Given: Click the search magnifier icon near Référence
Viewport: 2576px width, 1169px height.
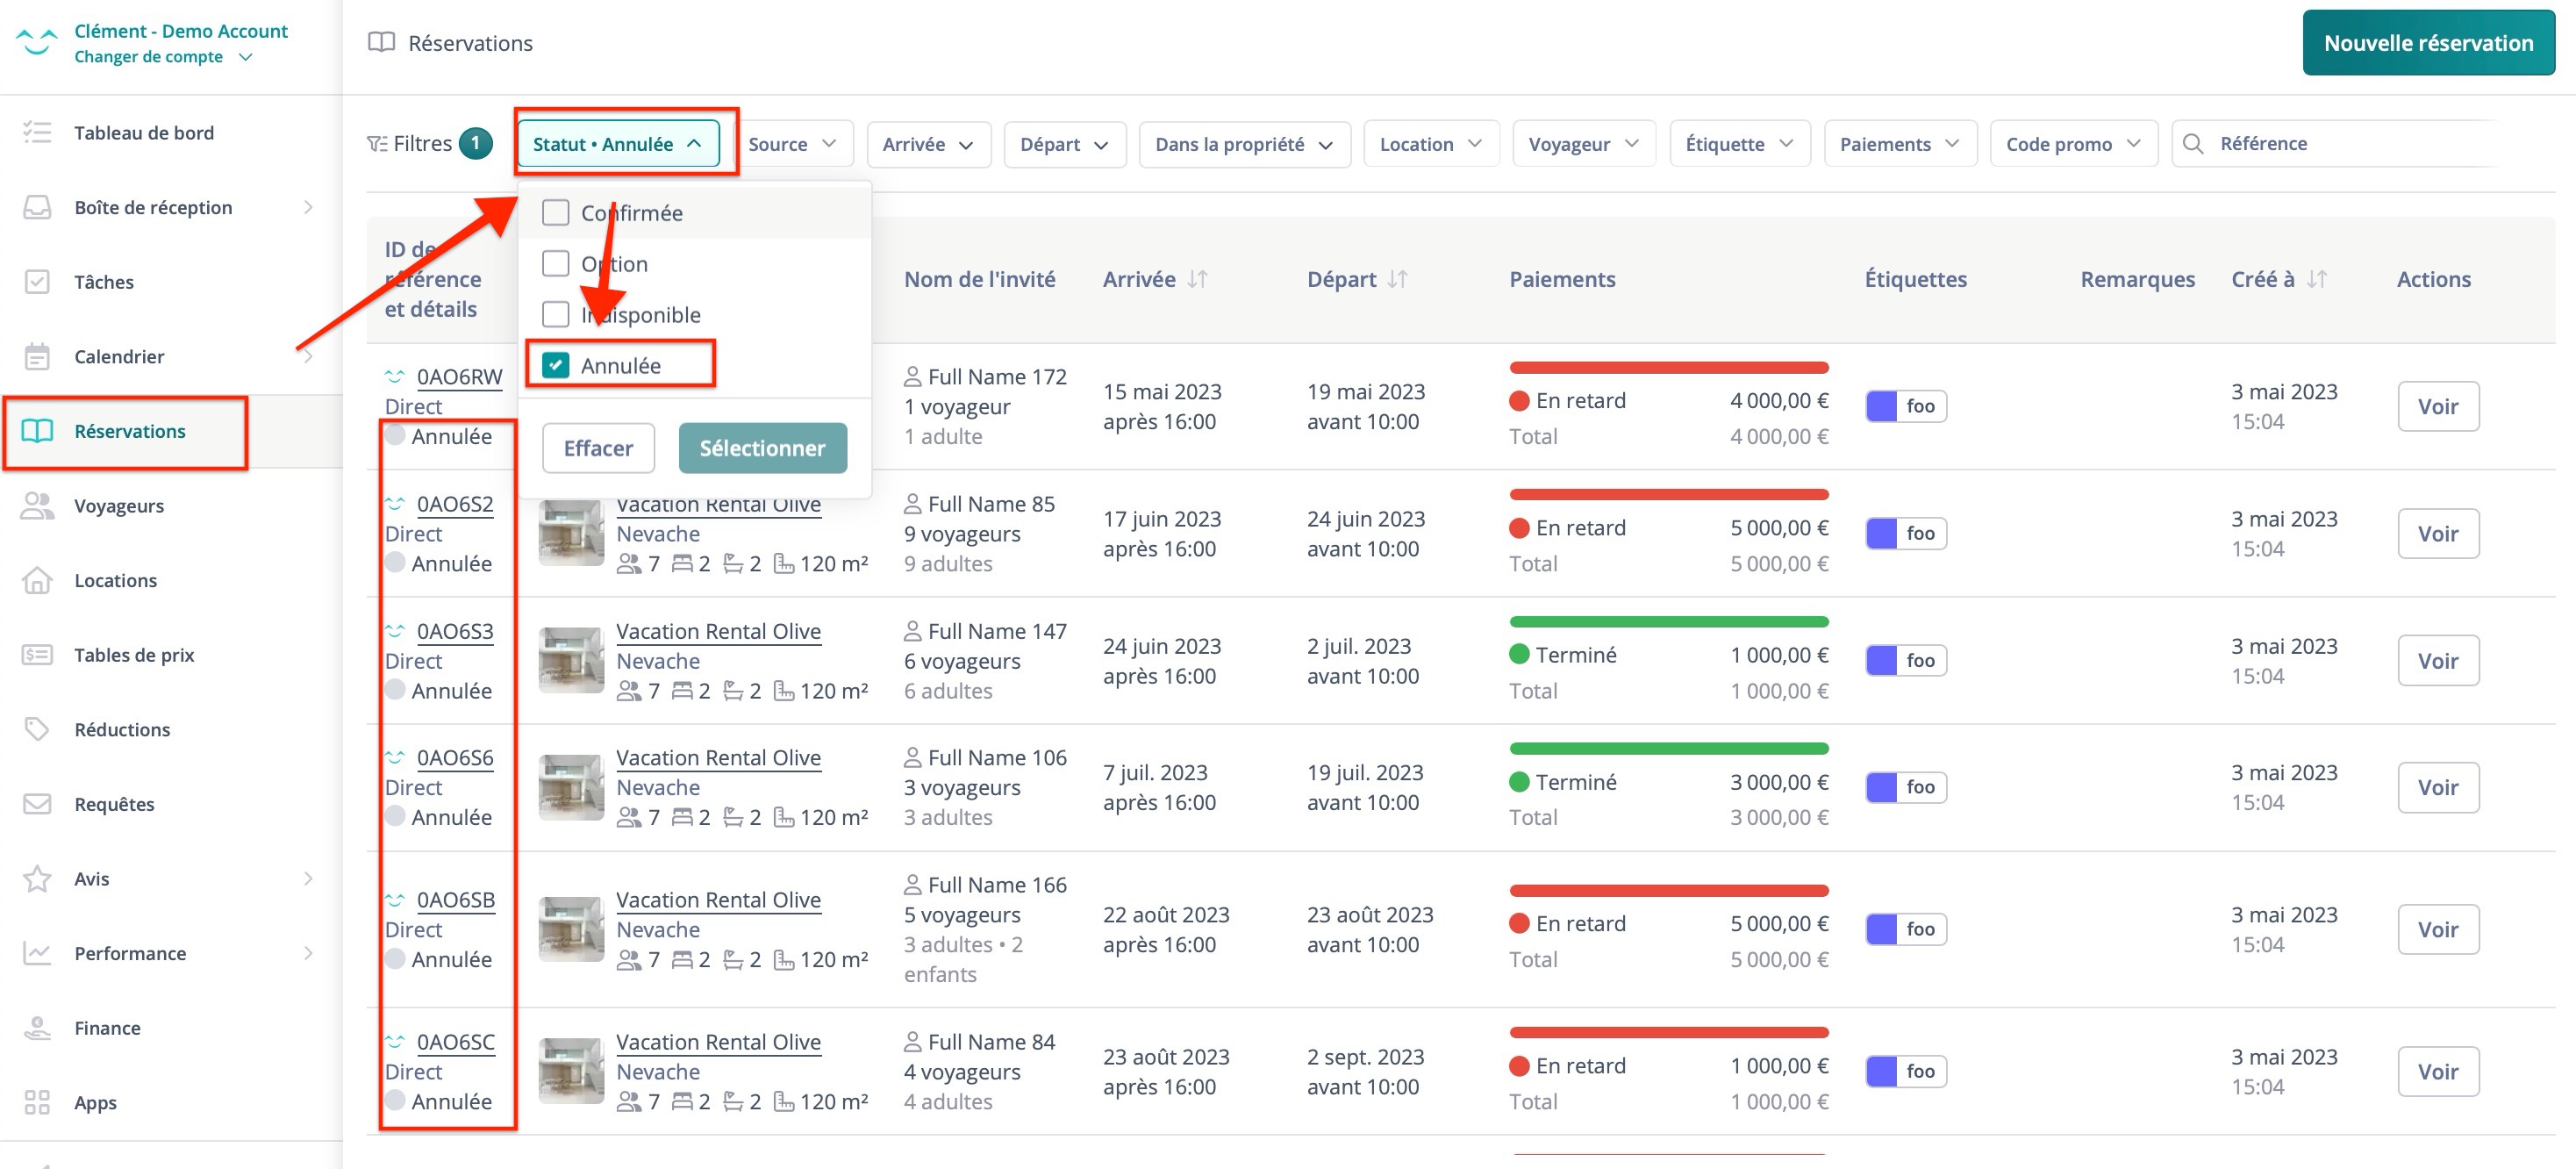Looking at the screenshot, I should click(x=2193, y=144).
